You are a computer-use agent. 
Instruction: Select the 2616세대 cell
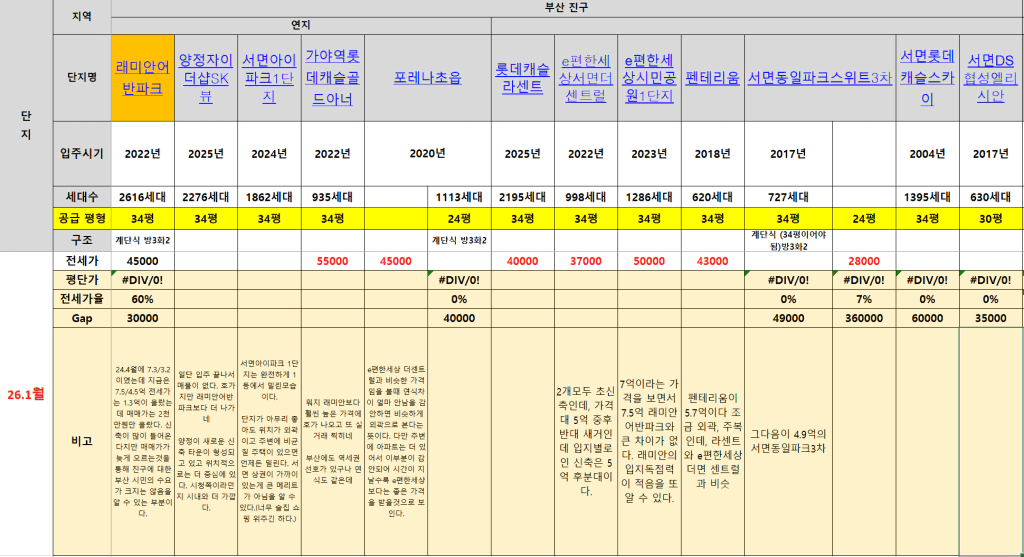tap(142, 197)
